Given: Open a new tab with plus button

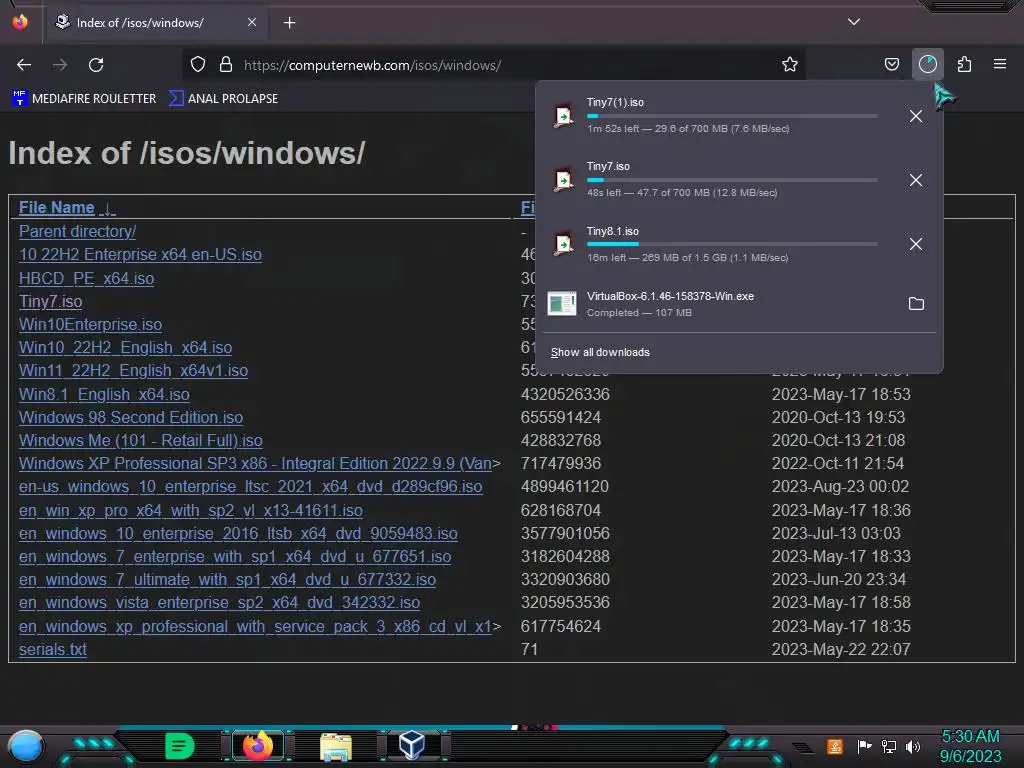Looking at the screenshot, I should click(289, 23).
